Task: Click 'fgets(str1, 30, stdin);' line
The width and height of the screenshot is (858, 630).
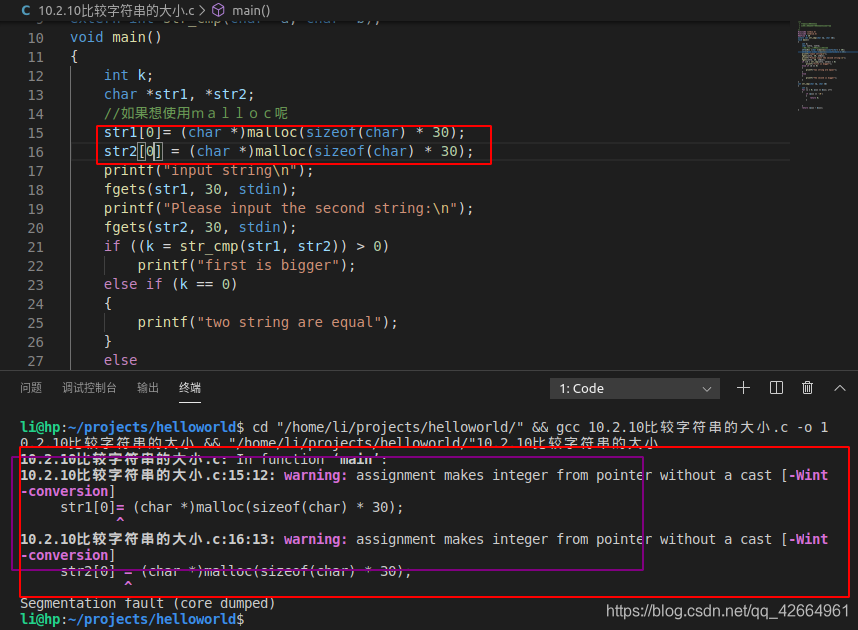Action: pos(200,189)
